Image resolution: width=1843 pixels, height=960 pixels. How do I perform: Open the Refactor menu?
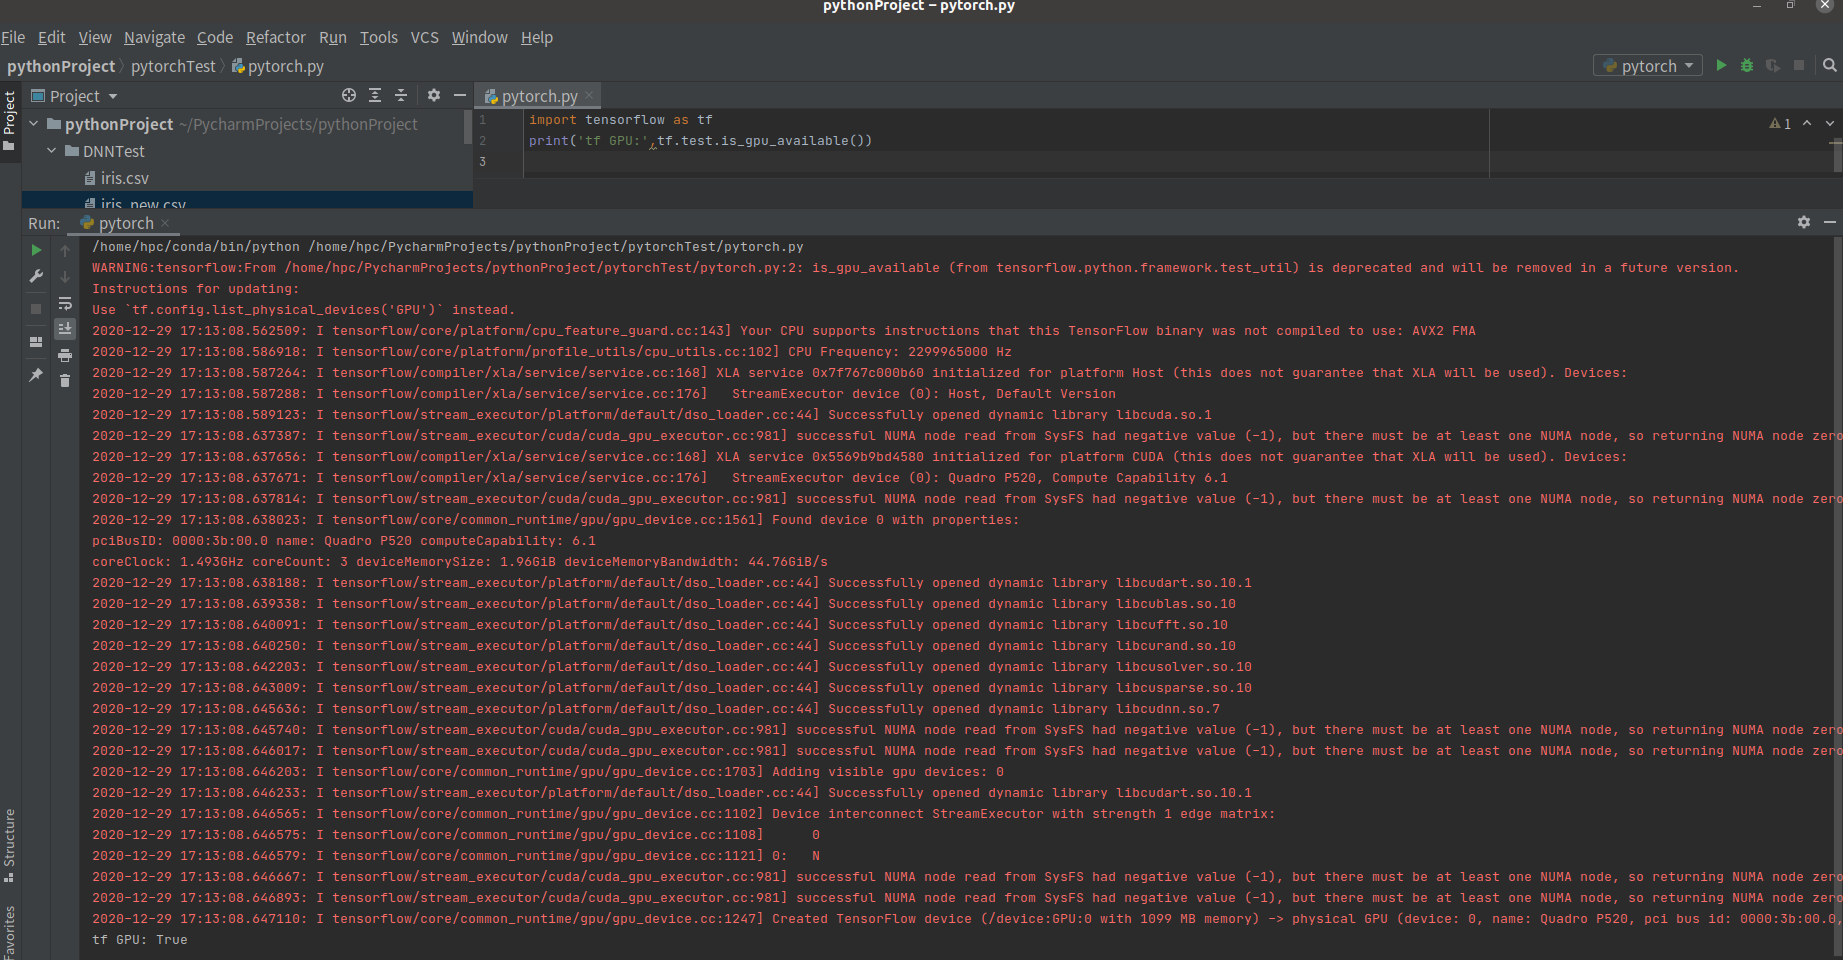click(276, 37)
